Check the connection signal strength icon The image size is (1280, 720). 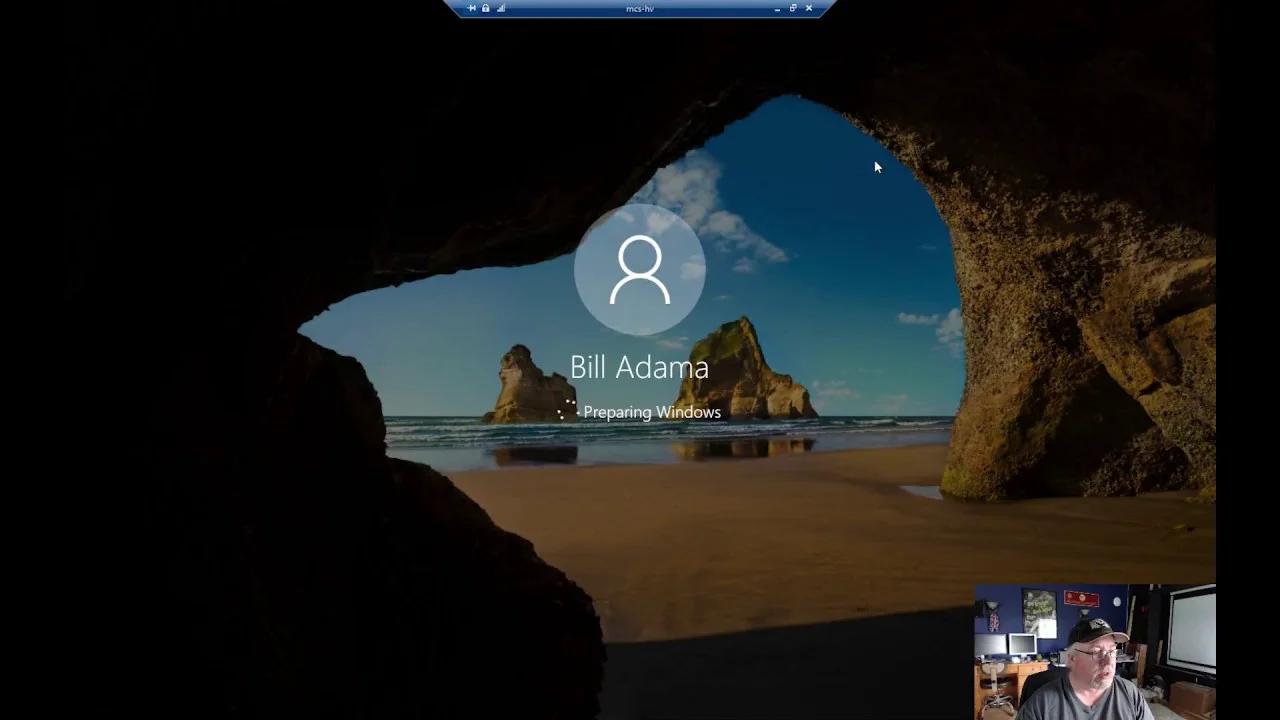click(501, 8)
